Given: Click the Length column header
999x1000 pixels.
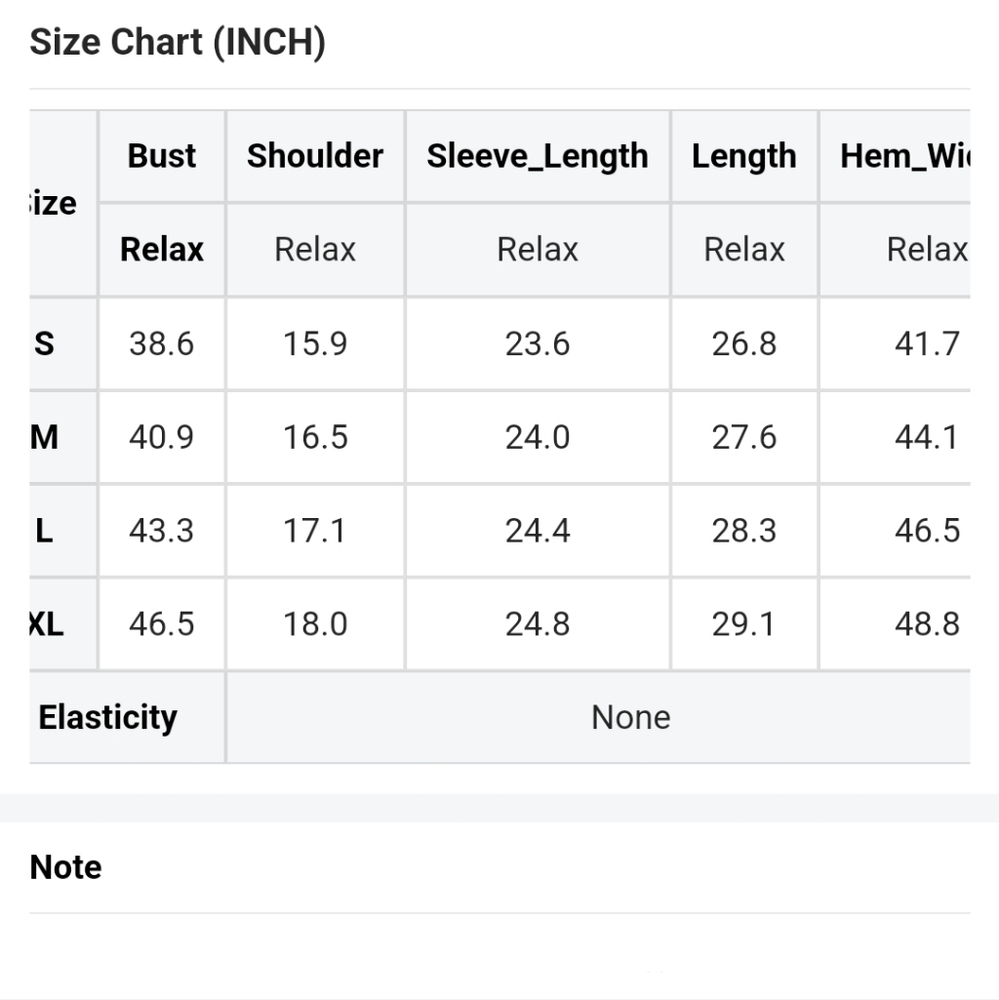Looking at the screenshot, I should click(744, 156).
